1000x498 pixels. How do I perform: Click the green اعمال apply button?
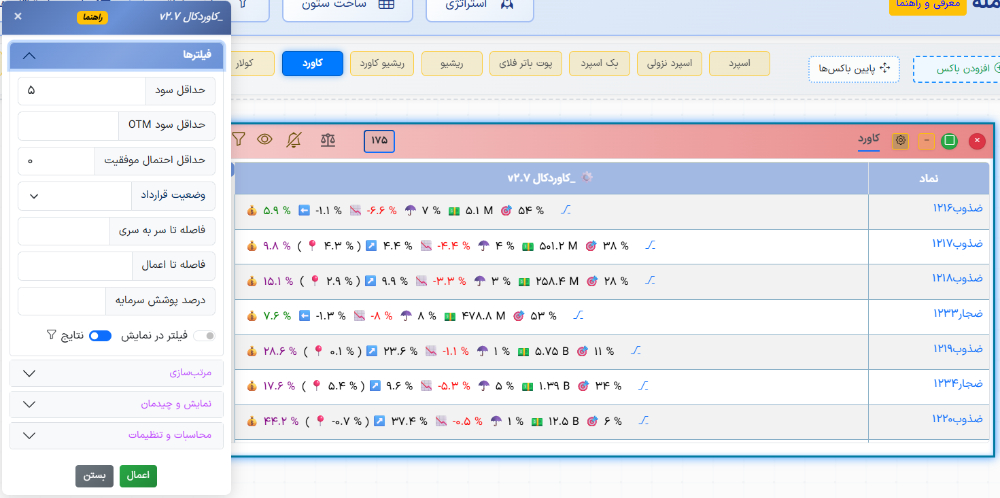[x=138, y=476]
